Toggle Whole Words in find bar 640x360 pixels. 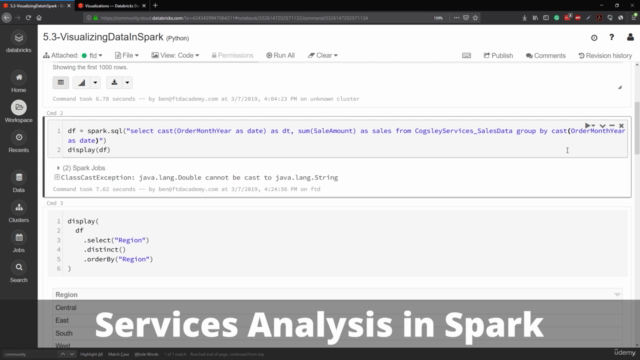coord(146,354)
